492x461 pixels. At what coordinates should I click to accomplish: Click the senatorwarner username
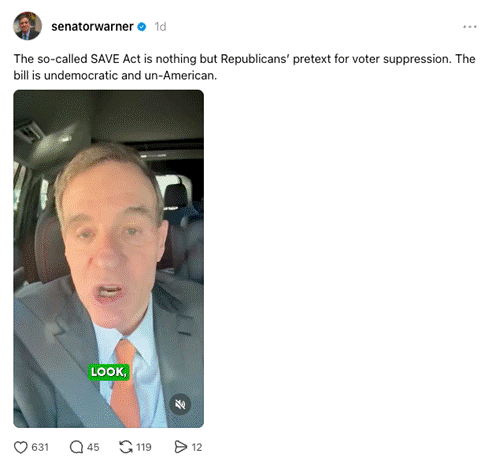pos(92,27)
